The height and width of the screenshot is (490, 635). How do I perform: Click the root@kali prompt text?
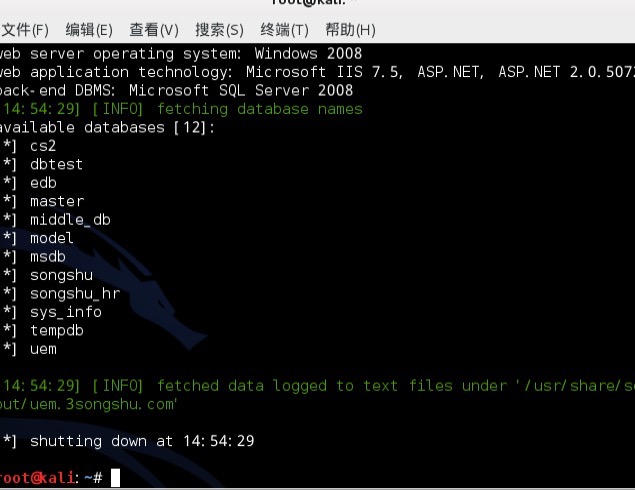pyautogui.click(x=37, y=478)
